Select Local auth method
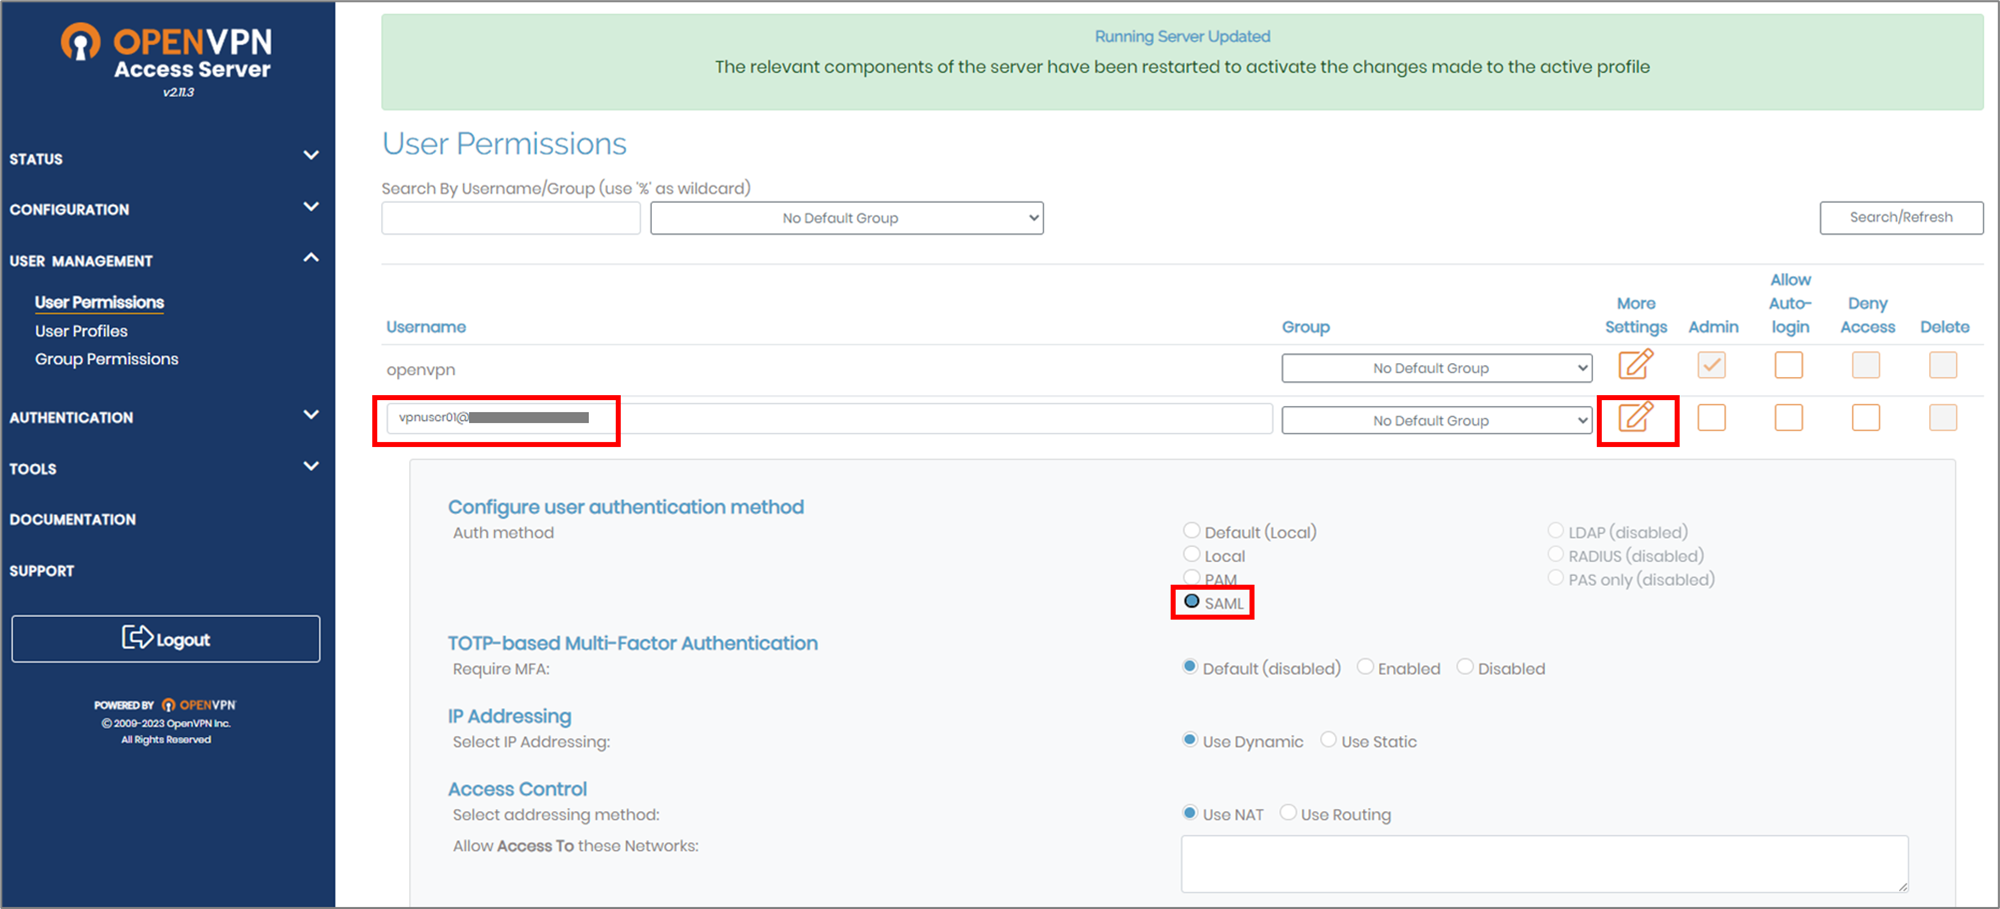2000x909 pixels. (x=1191, y=555)
